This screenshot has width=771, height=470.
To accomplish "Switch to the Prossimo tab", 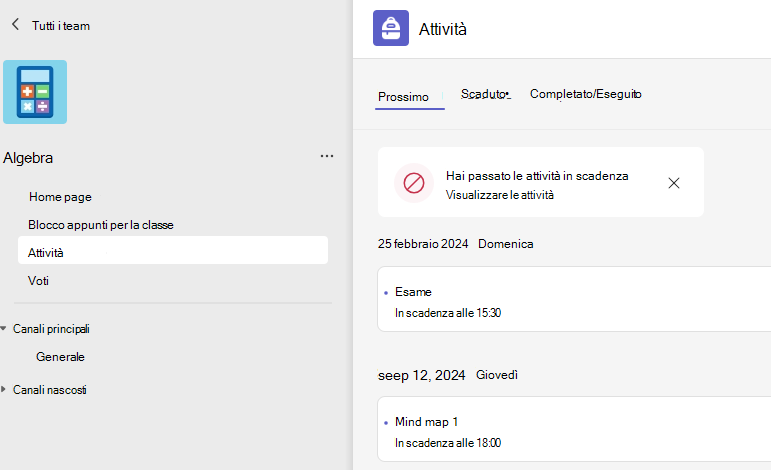I will (x=403, y=97).
